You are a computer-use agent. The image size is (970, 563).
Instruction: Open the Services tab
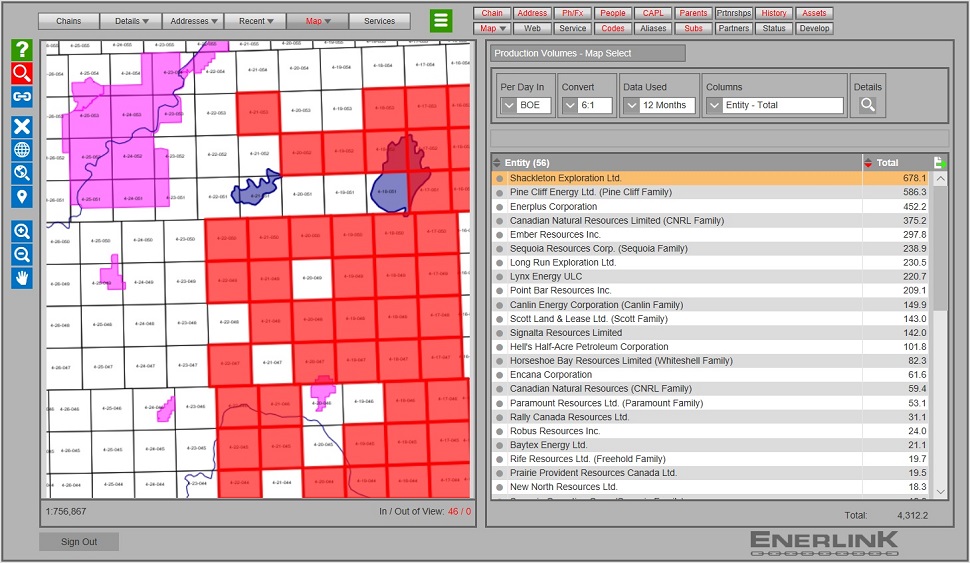(379, 21)
